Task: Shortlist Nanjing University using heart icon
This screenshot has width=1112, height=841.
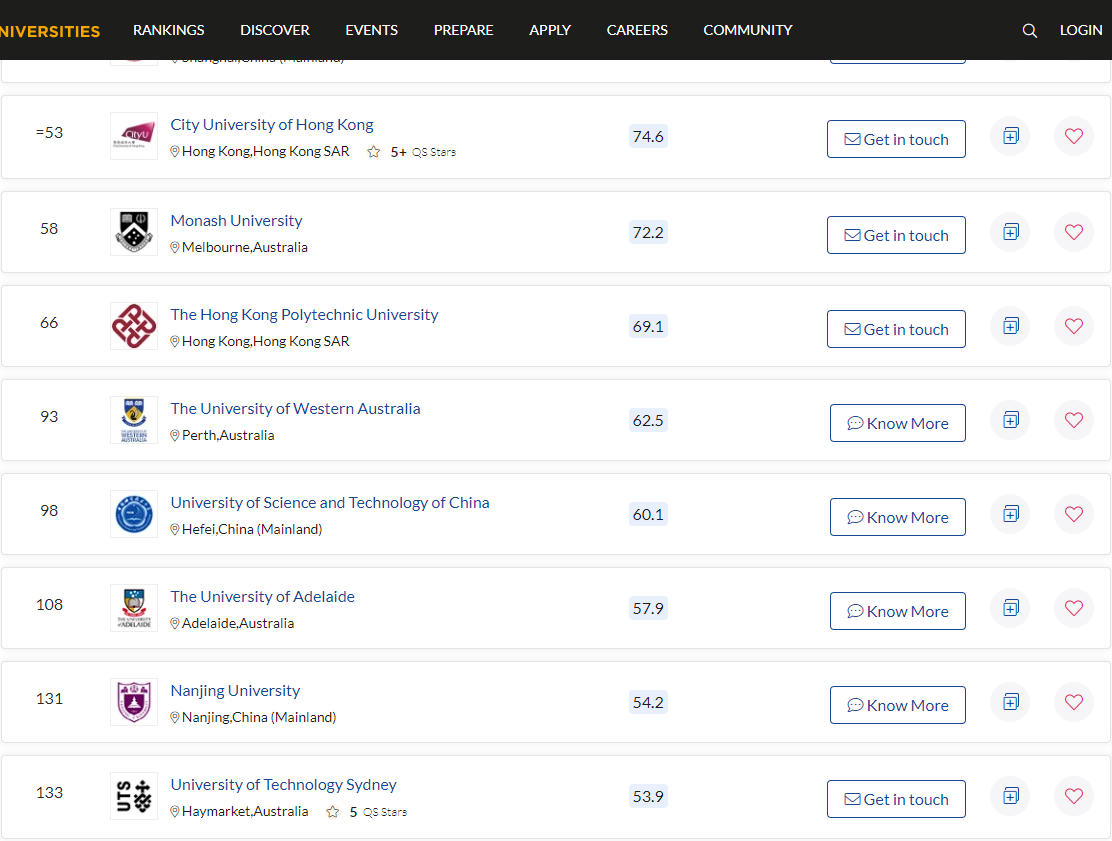Action: 1073,702
